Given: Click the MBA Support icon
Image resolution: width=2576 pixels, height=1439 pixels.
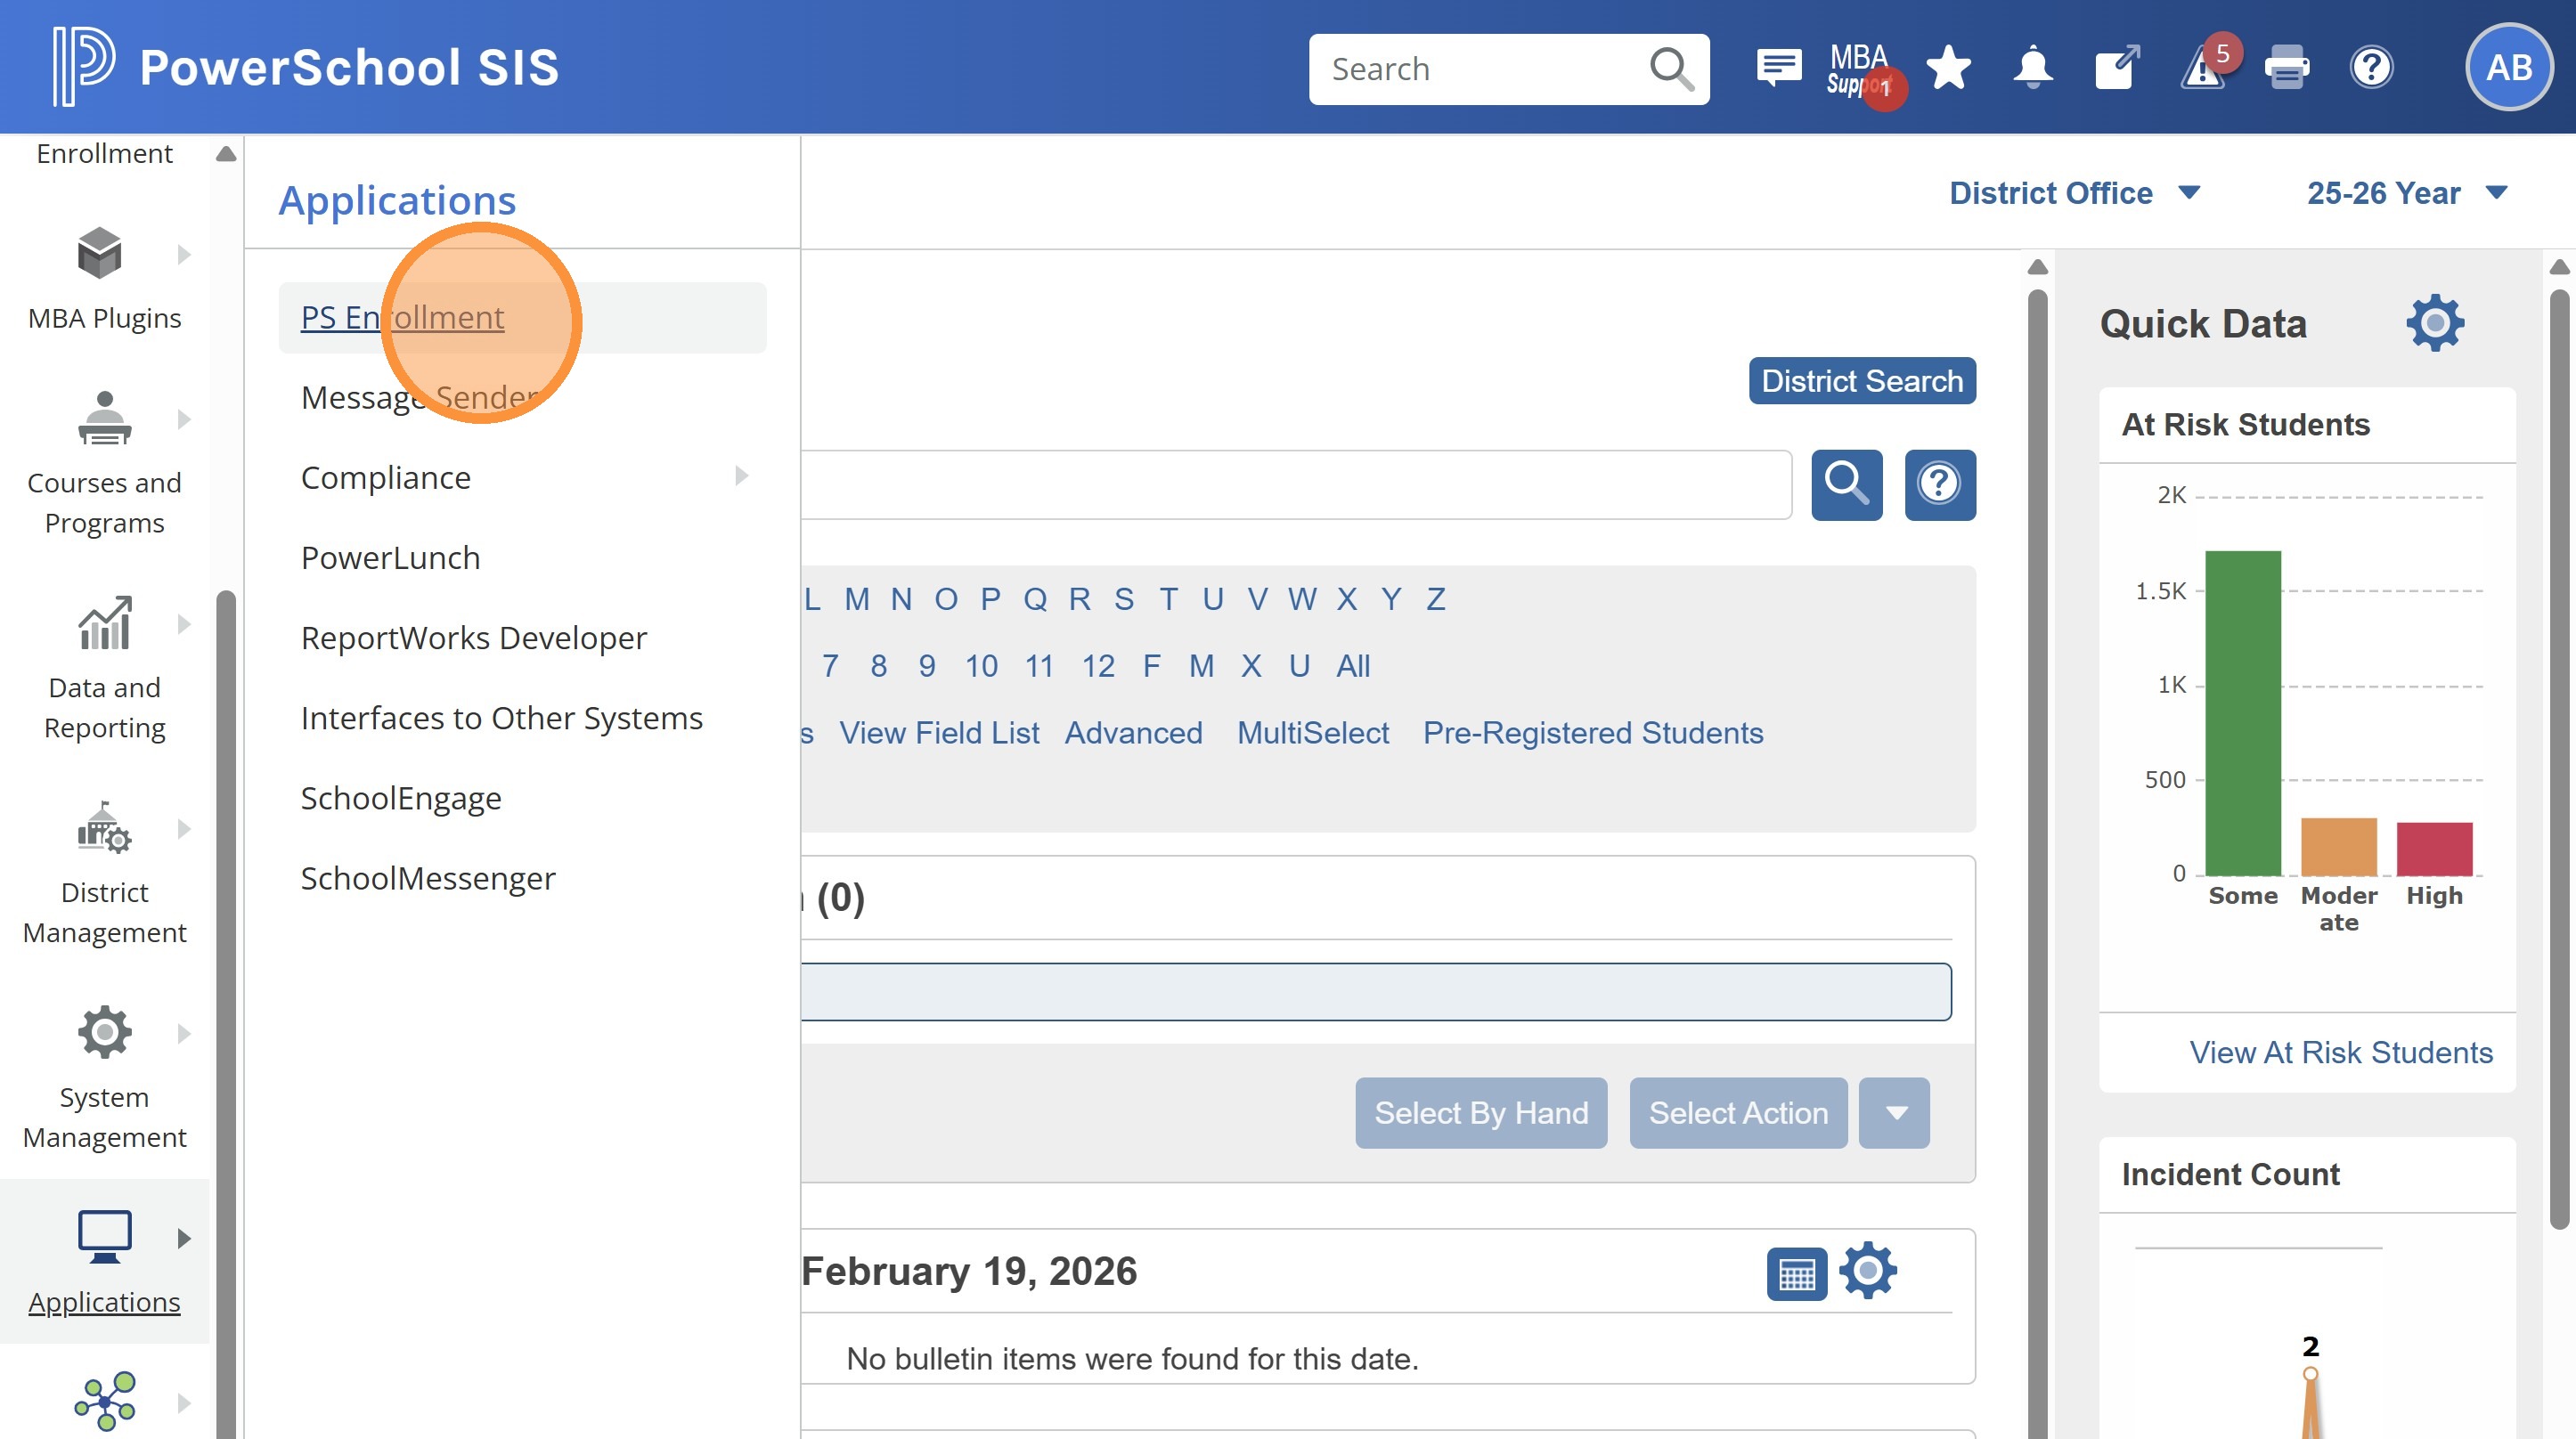Looking at the screenshot, I should (1858, 68).
